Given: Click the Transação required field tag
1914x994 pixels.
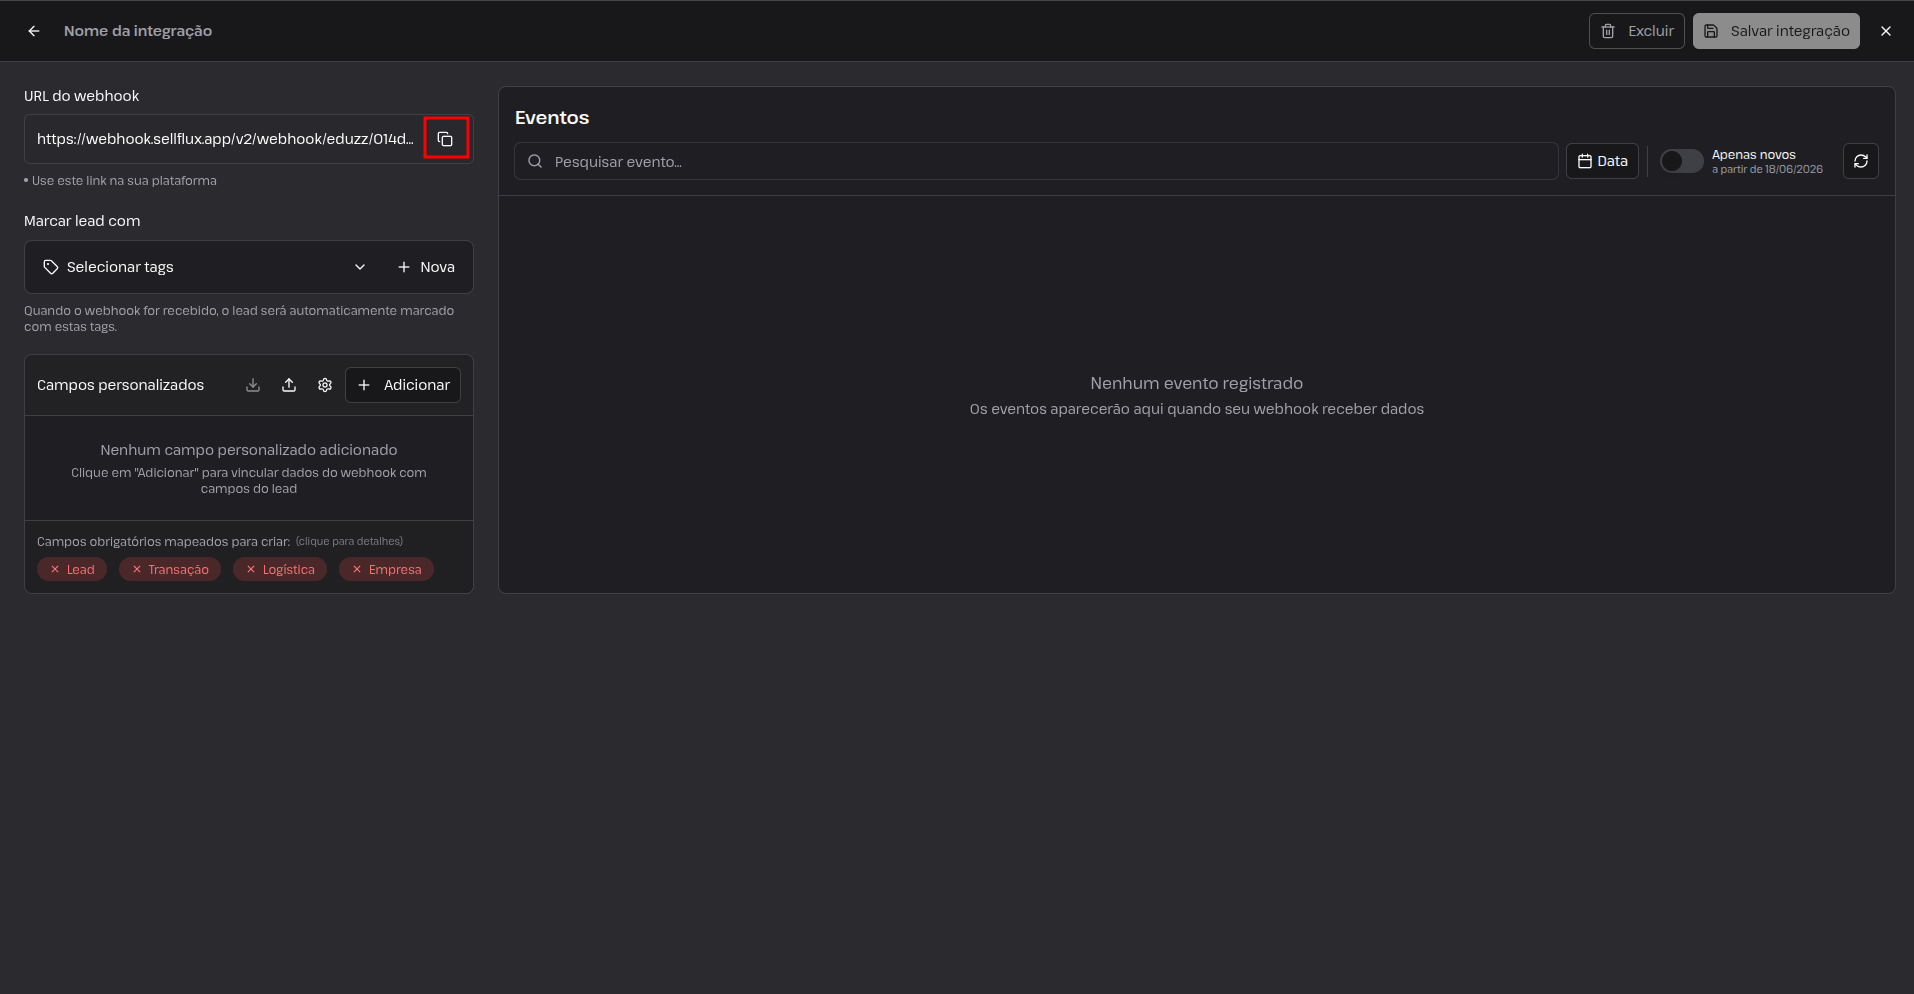Looking at the screenshot, I should click(170, 569).
